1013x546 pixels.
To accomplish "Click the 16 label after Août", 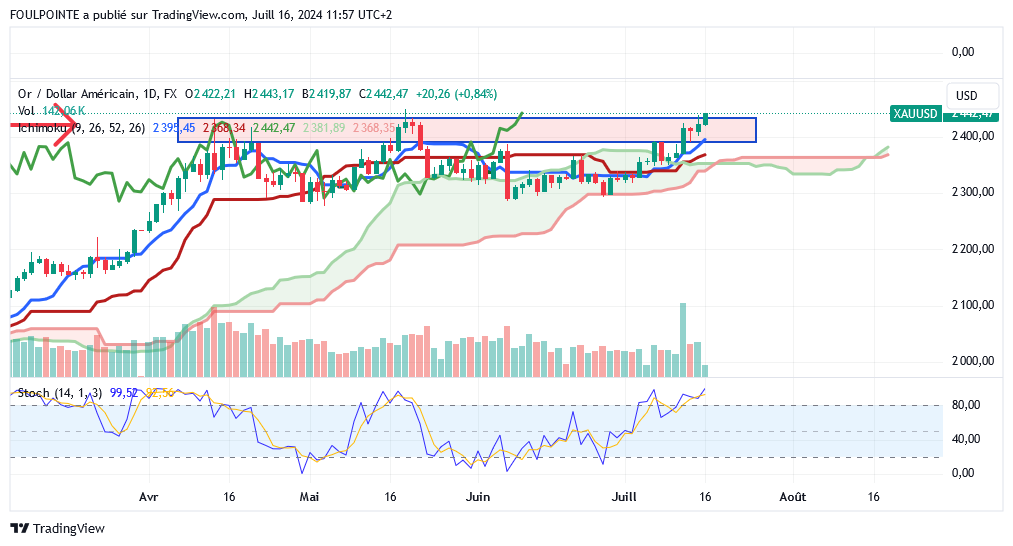I will point(873,497).
